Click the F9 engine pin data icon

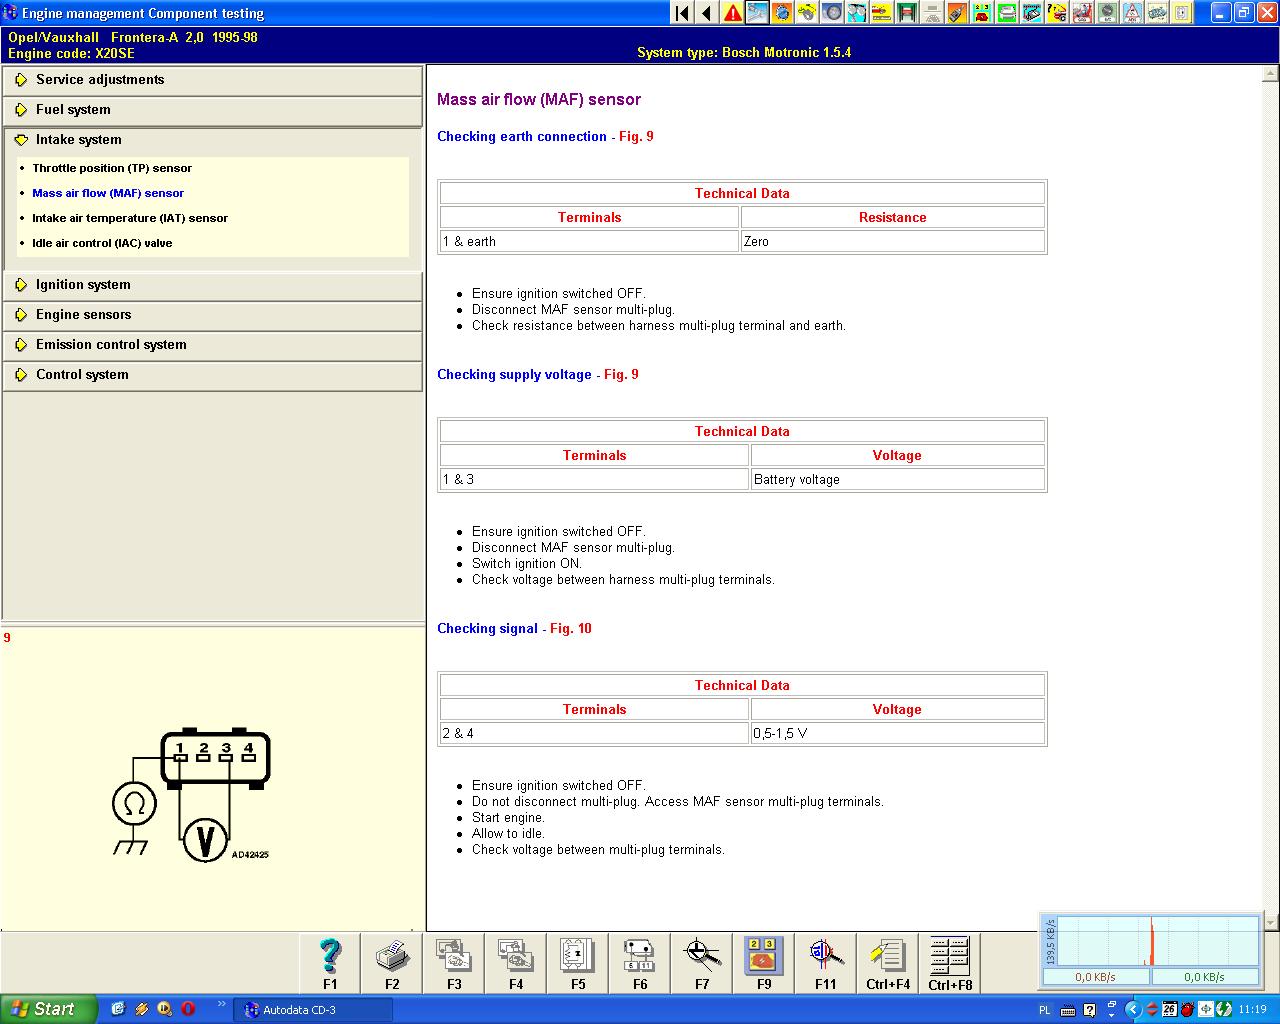click(764, 957)
